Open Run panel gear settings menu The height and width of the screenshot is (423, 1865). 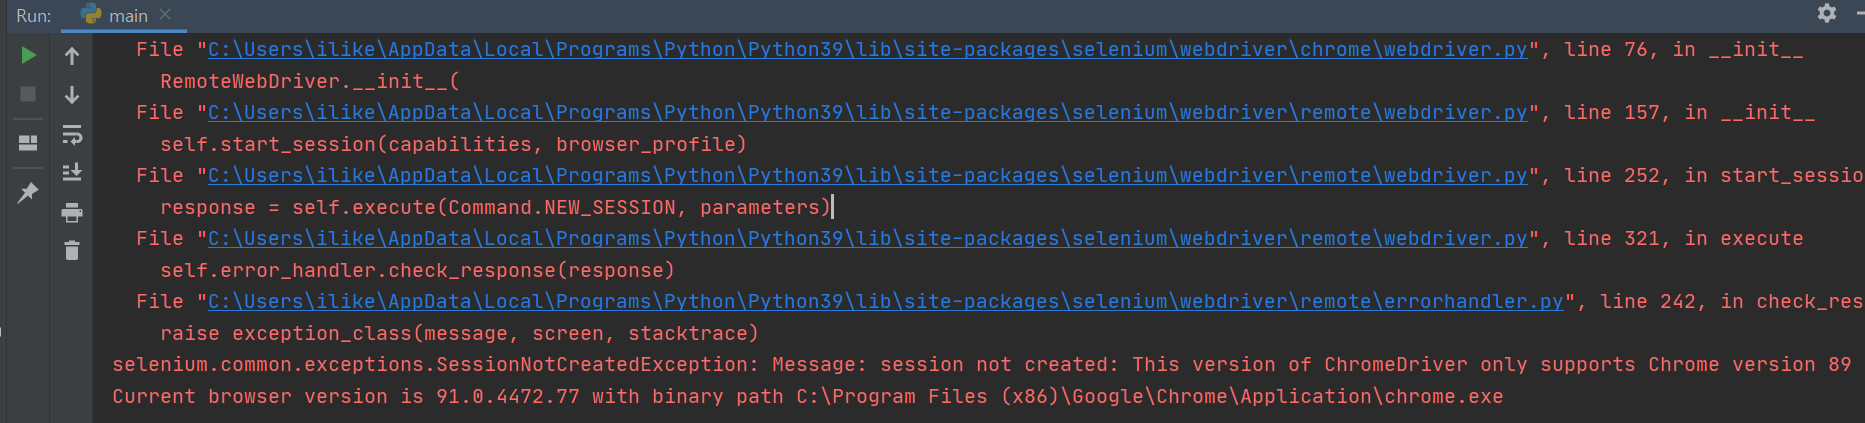[1827, 13]
